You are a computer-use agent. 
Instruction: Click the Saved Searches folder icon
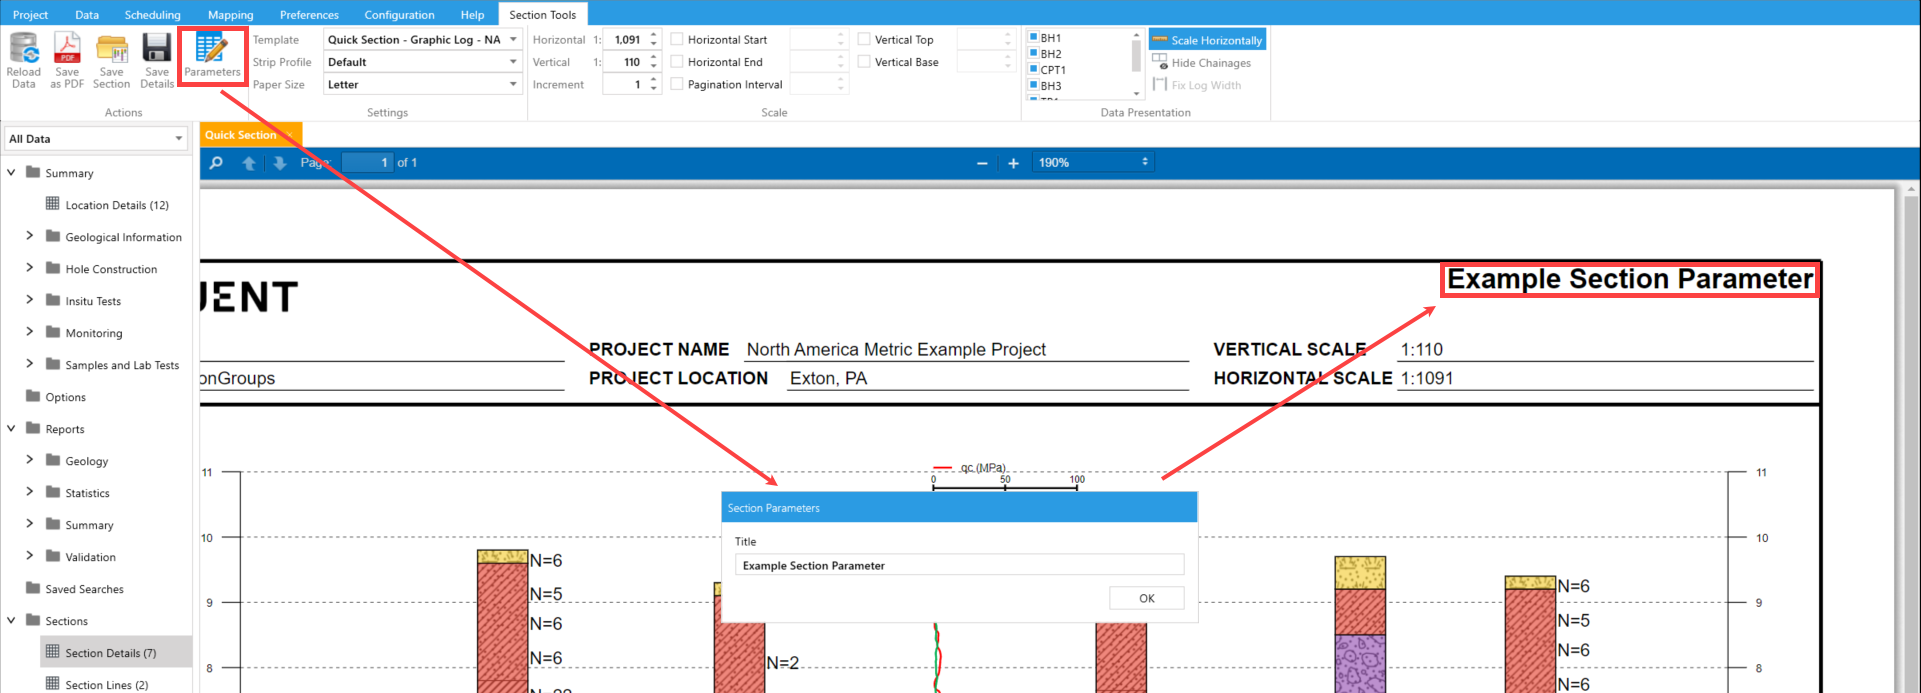[x=33, y=588]
